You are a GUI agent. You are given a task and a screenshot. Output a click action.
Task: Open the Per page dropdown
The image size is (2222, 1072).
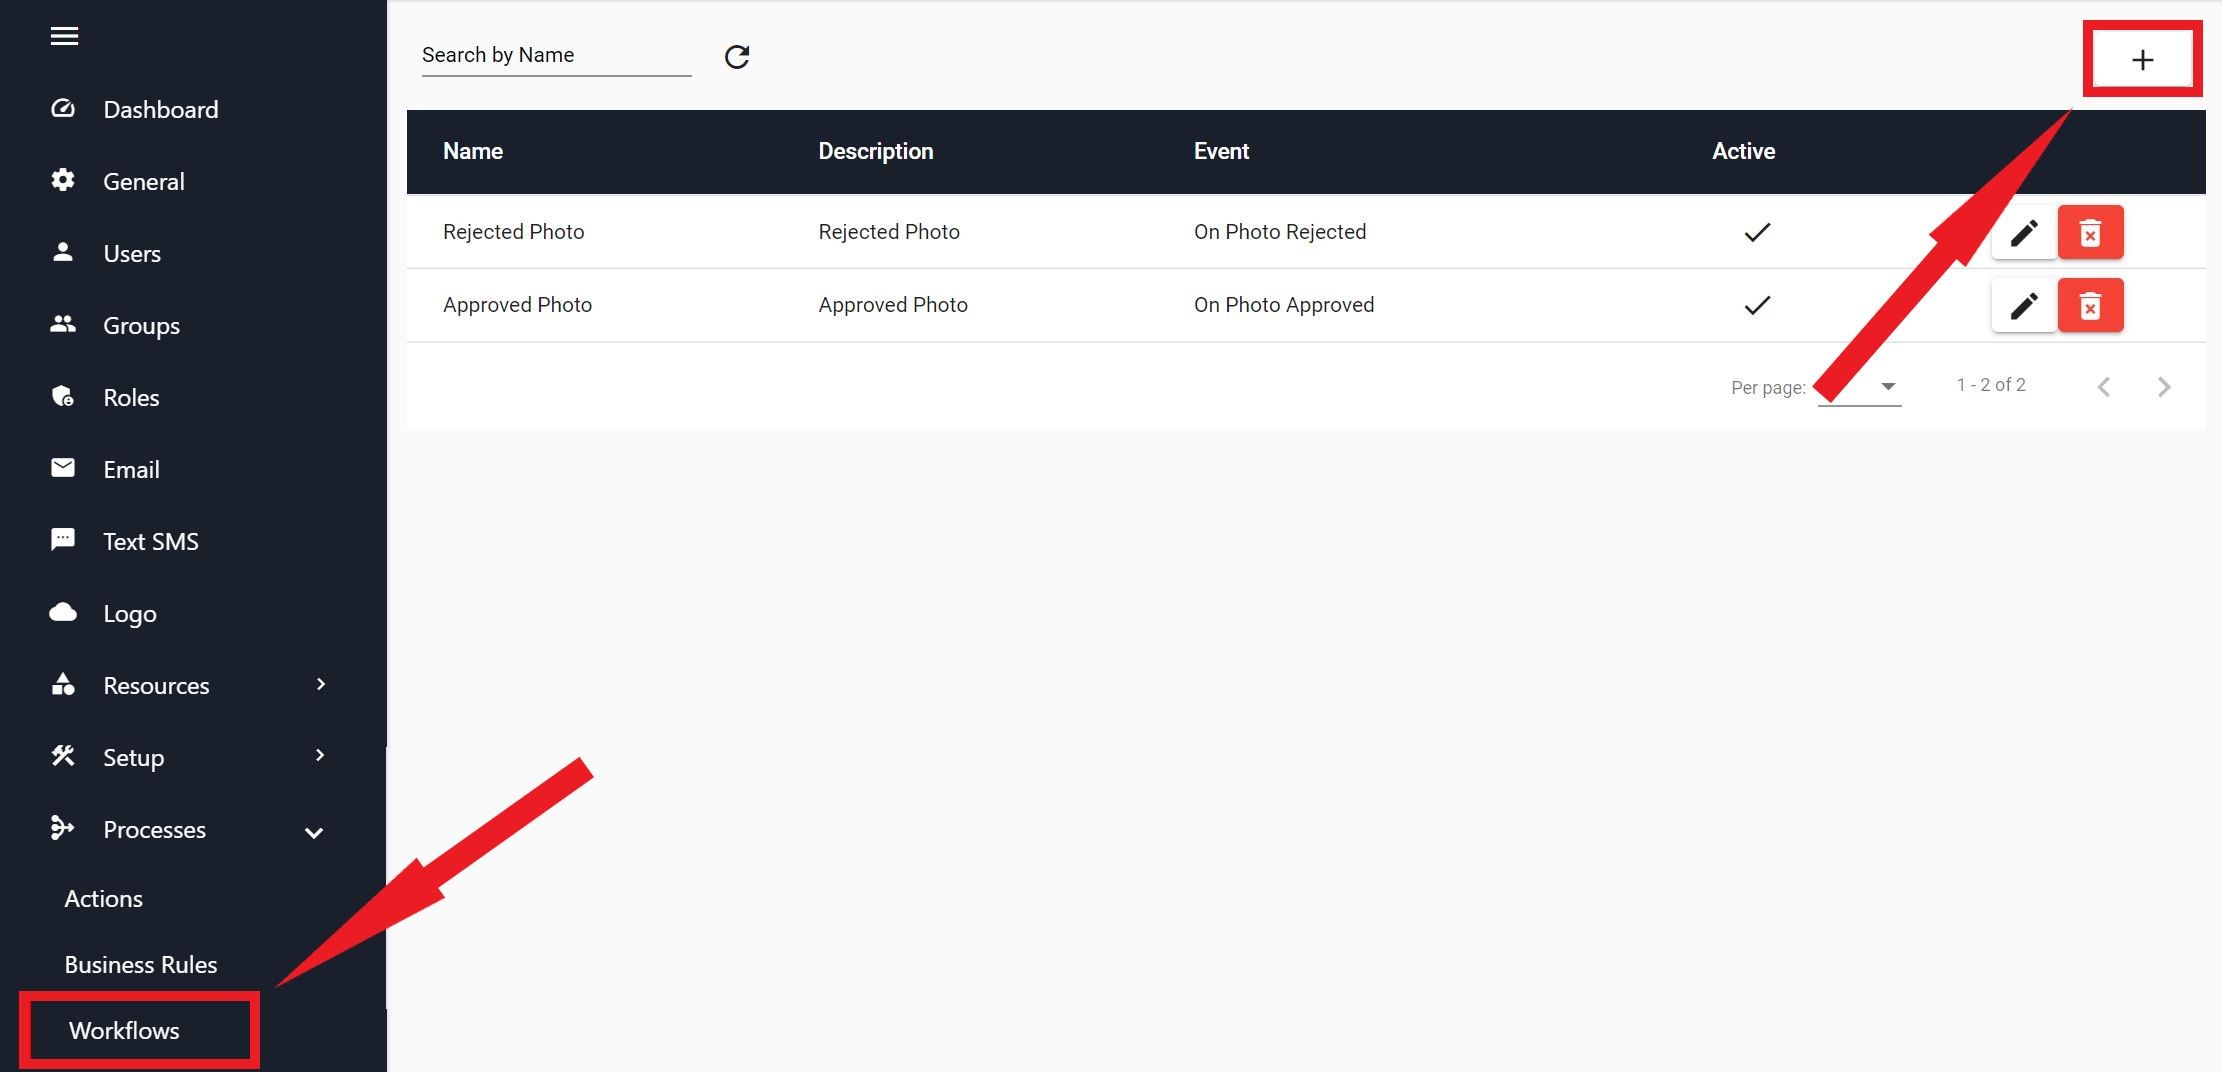pos(1859,387)
